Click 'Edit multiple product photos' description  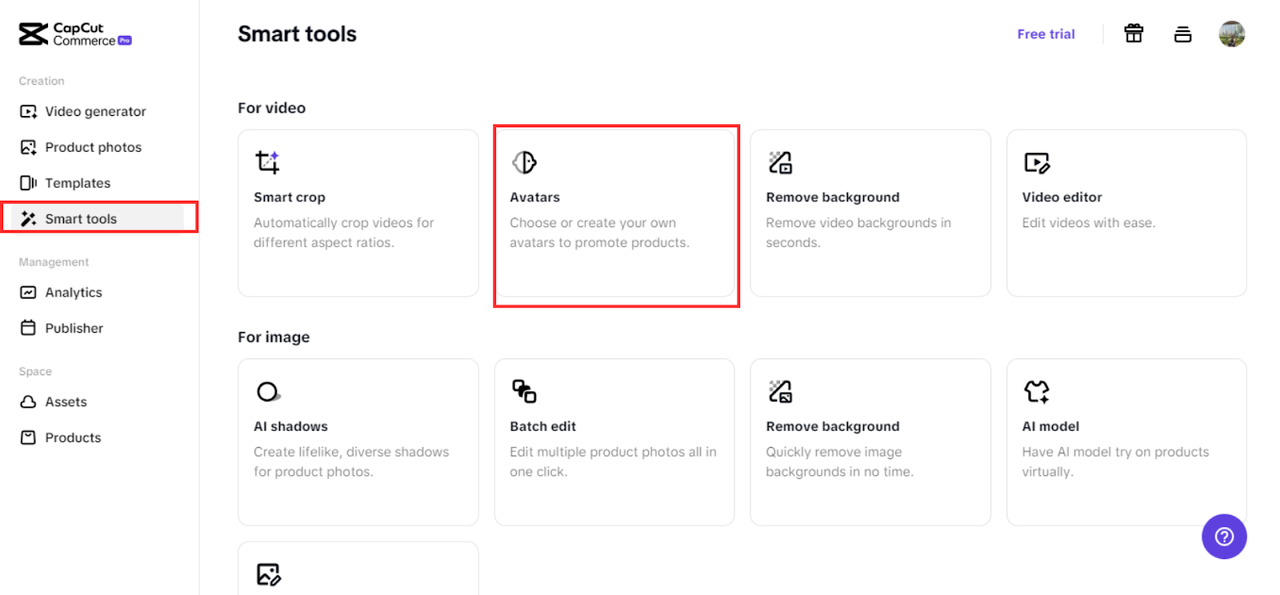(x=613, y=461)
